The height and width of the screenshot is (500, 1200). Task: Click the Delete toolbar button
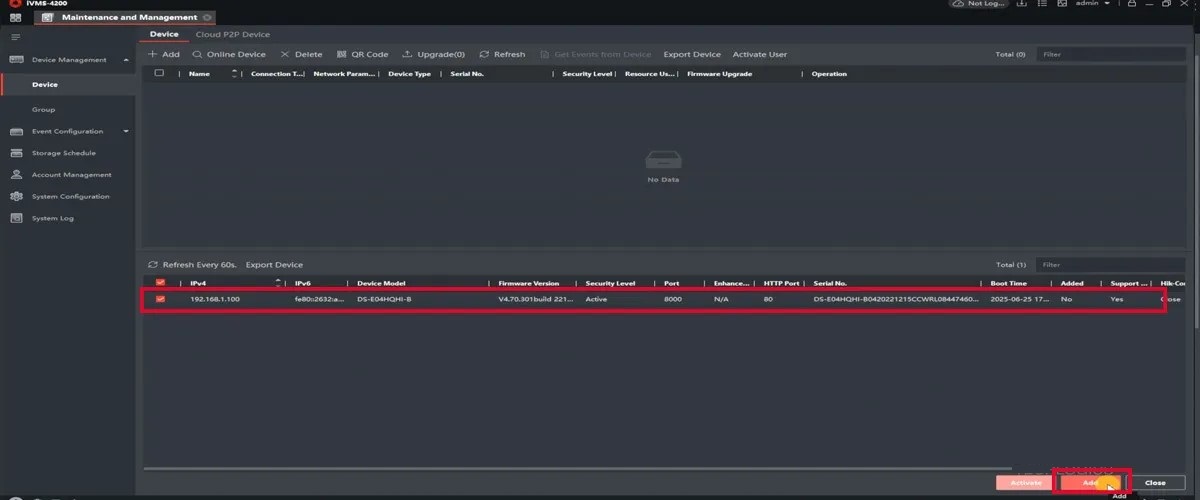pos(301,54)
